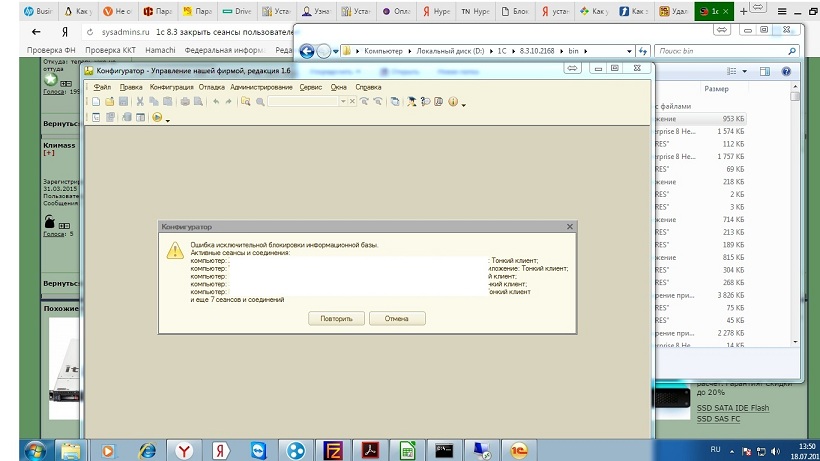Click the magnifier Find icon in Configurator
The height and width of the screenshot is (461, 820).
pos(260,102)
